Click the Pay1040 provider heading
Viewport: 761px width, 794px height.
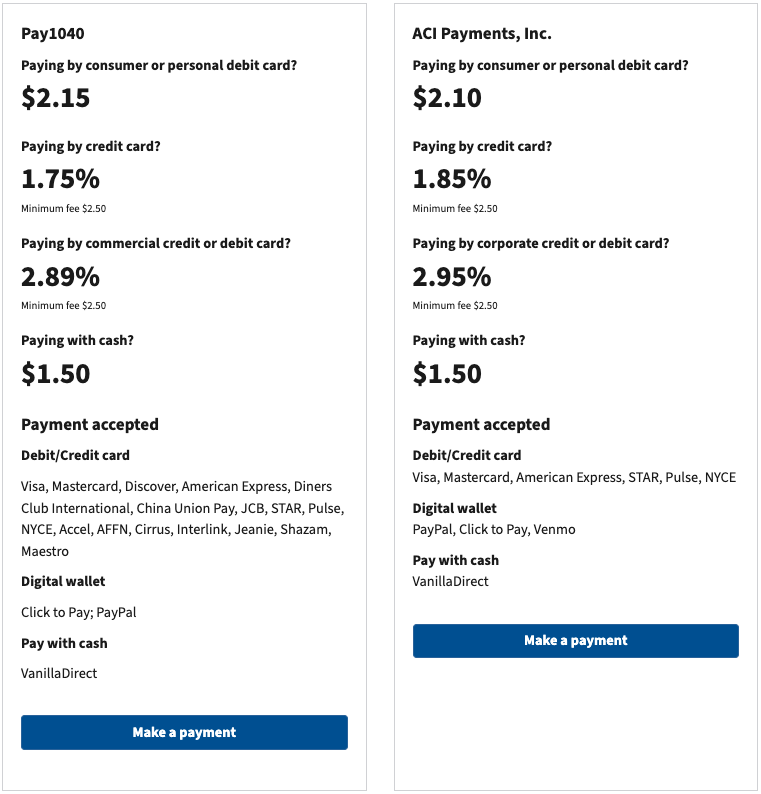click(x=53, y=33)
